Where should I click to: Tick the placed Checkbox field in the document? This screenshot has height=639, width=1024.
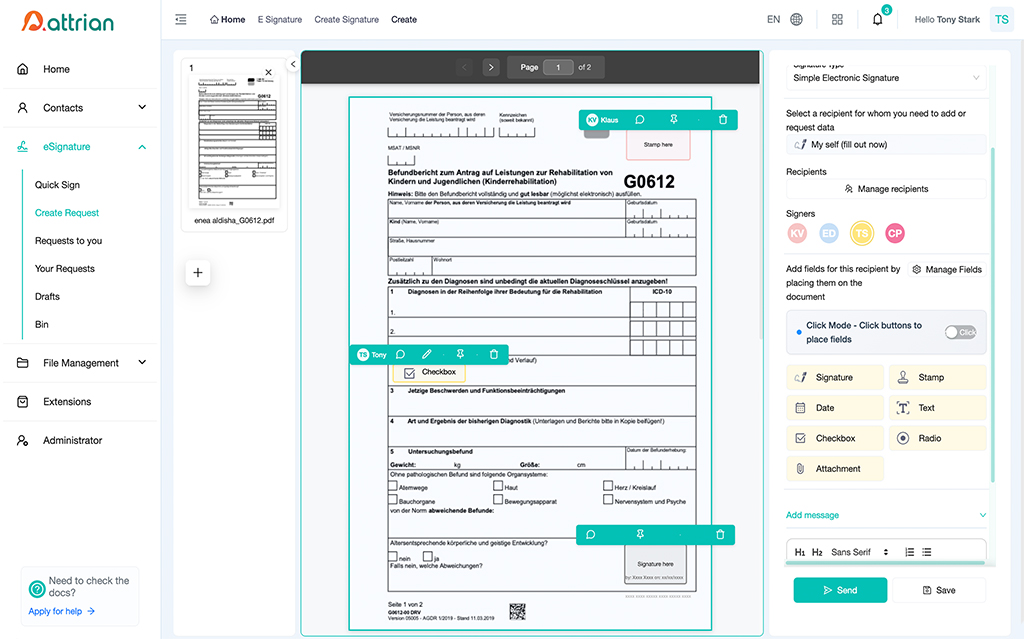[x=410, y=372]
